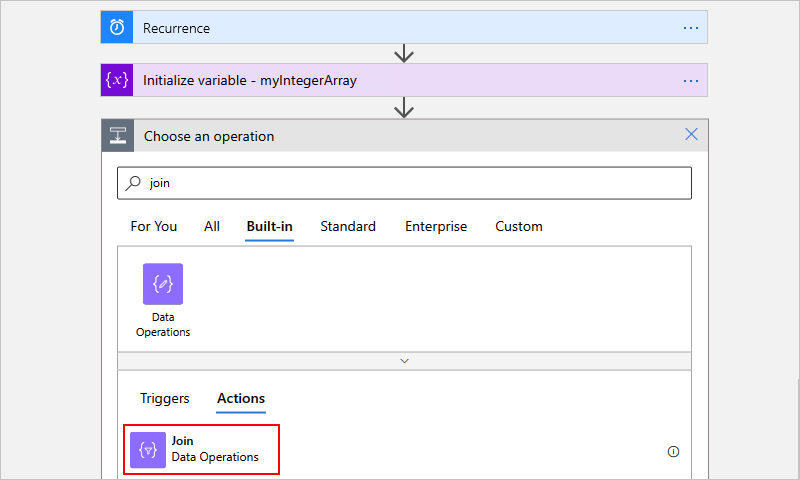Screen dimensions: 800x480
Task: Open the Initialize variable ellipsis menu
Action: point(690,80)
